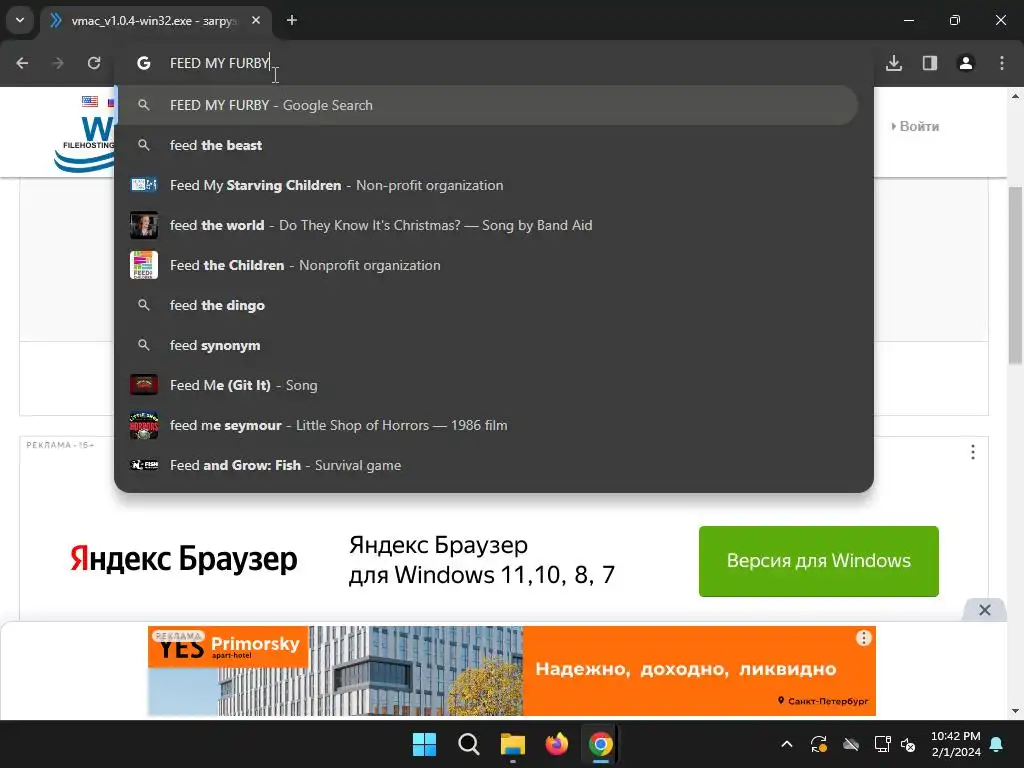This screenshot has width=1024, height=768.
Task: Open Windows taskbar search
Action: 468,744
